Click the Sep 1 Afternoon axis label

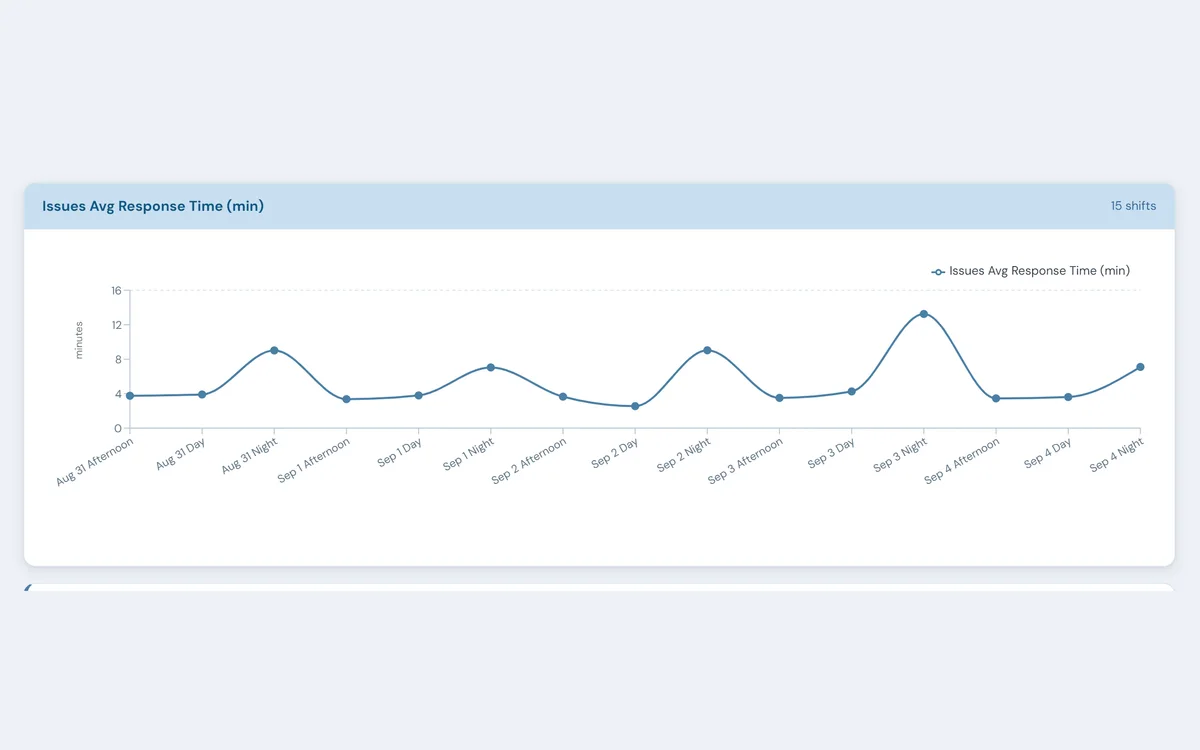[314, 460]
